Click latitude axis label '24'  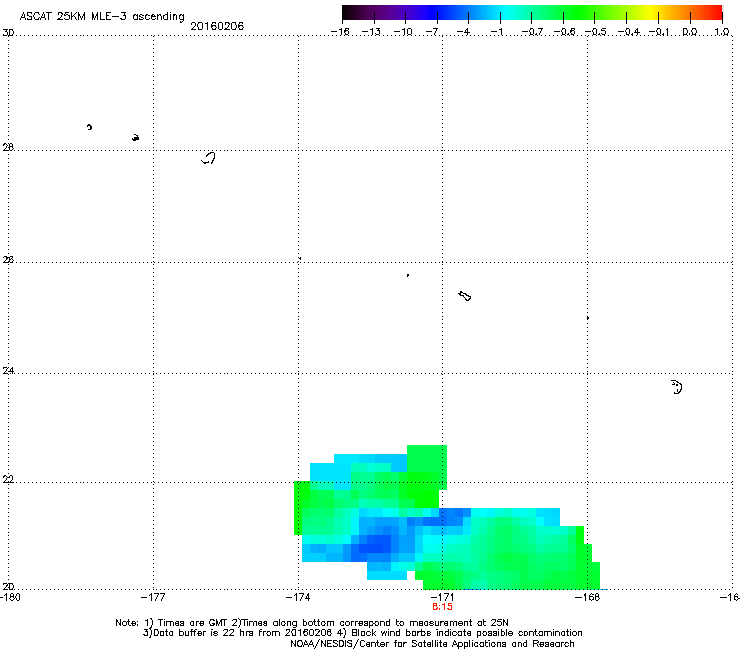click(8, 371)
